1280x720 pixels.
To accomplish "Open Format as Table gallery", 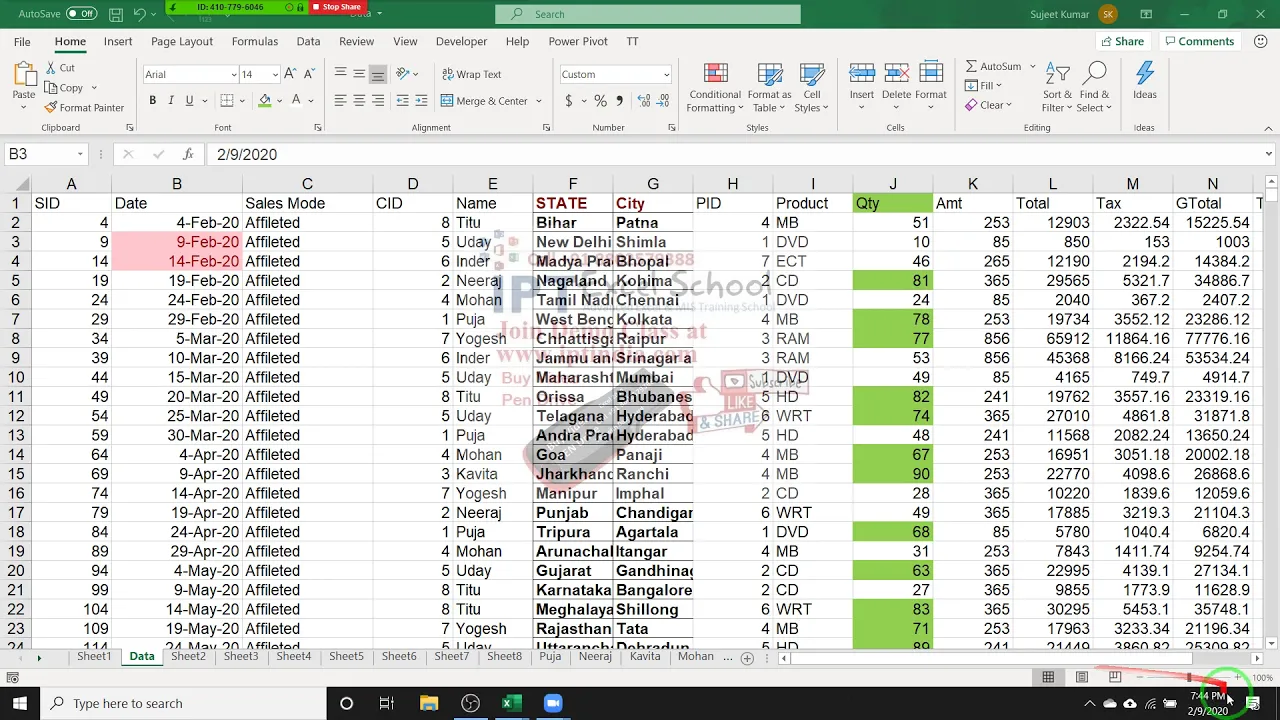I will [x=769, y=88].
